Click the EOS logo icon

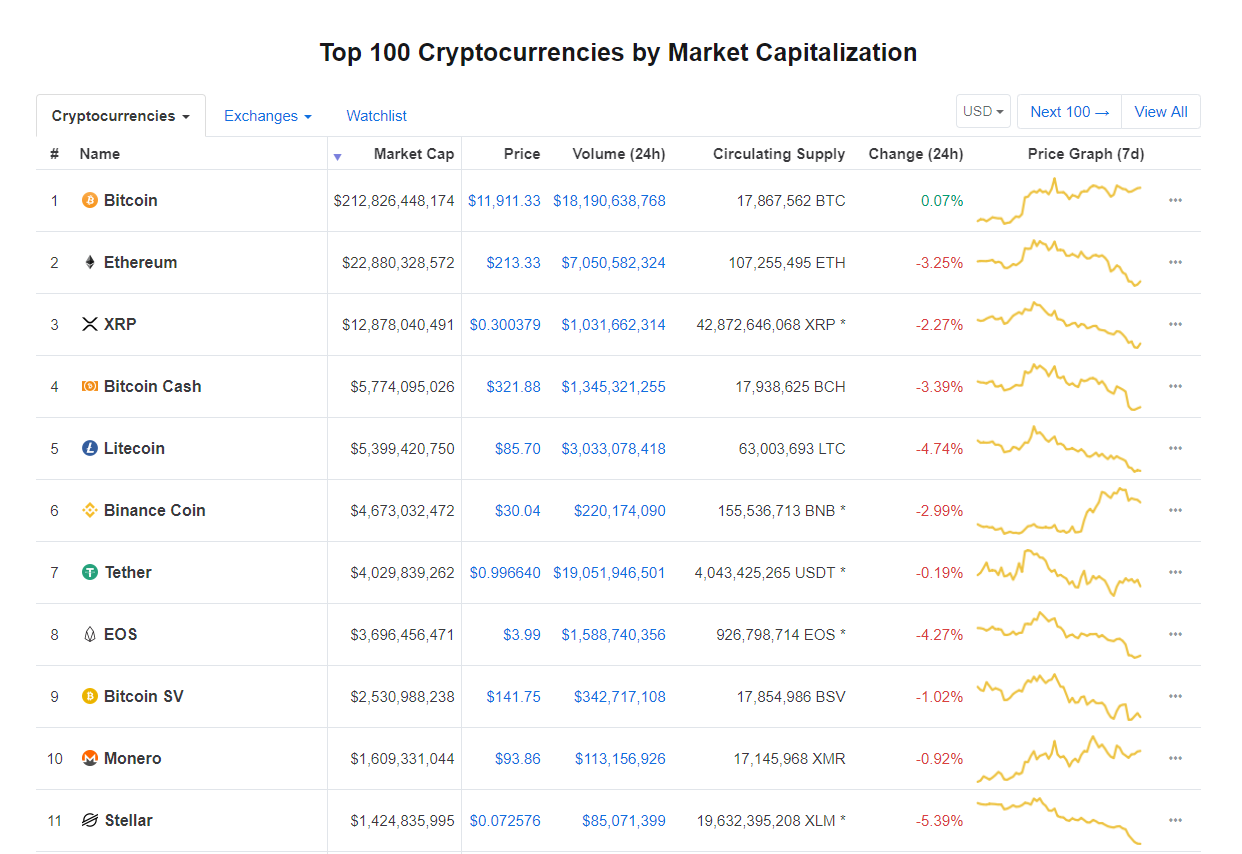click(89, 634)
